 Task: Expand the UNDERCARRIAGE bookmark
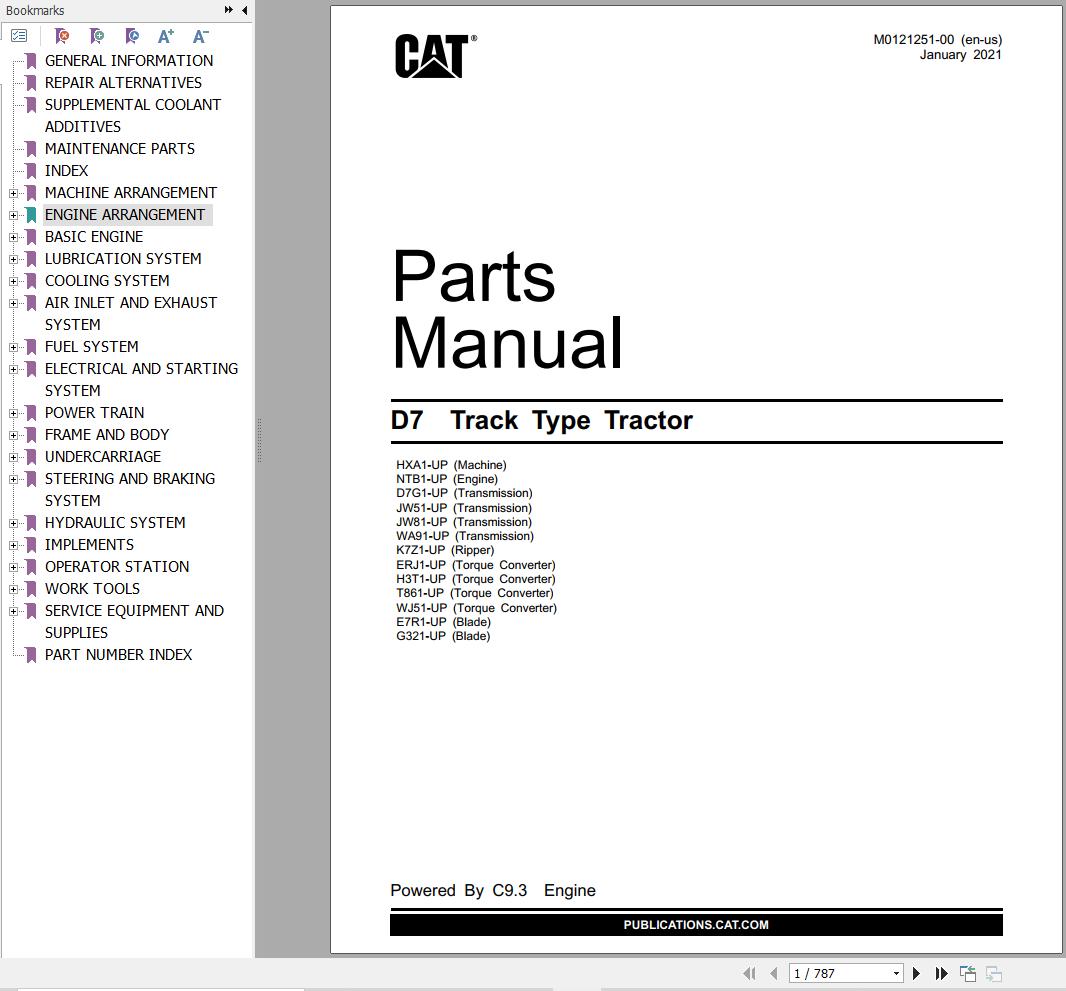tap(13, 457)
